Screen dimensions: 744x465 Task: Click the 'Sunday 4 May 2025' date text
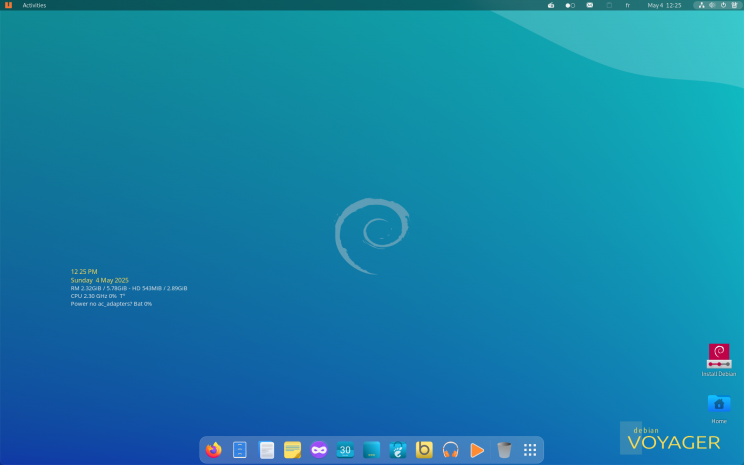coord(100,280)
